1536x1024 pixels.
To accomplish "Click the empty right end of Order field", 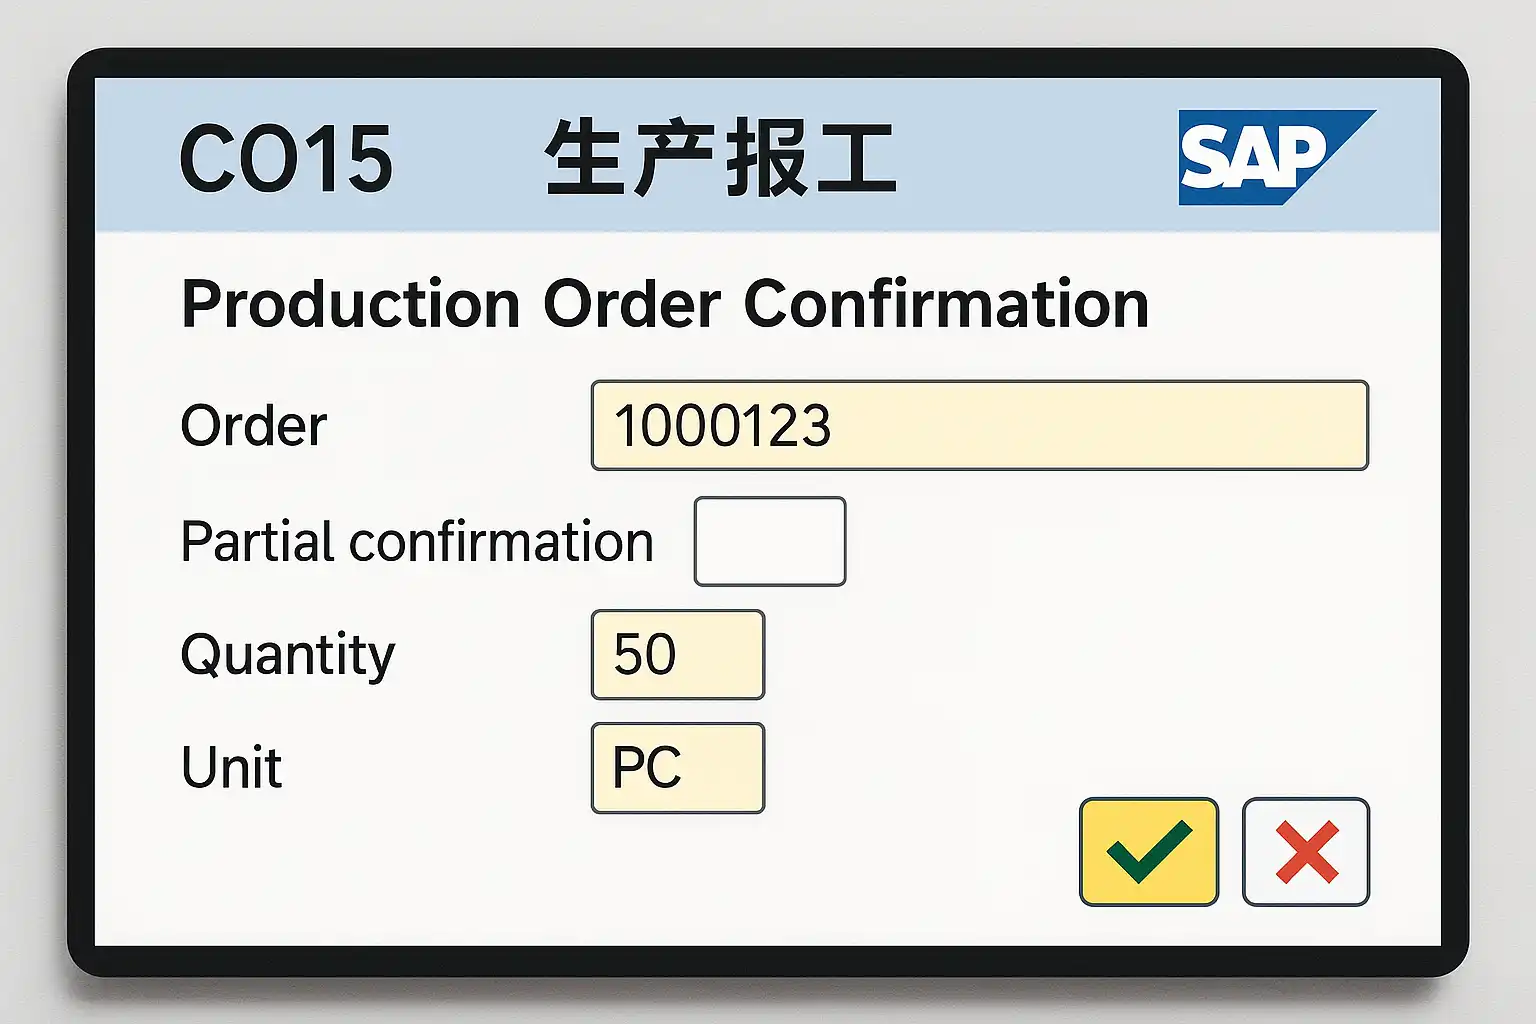I will [x=1250, y=425].
